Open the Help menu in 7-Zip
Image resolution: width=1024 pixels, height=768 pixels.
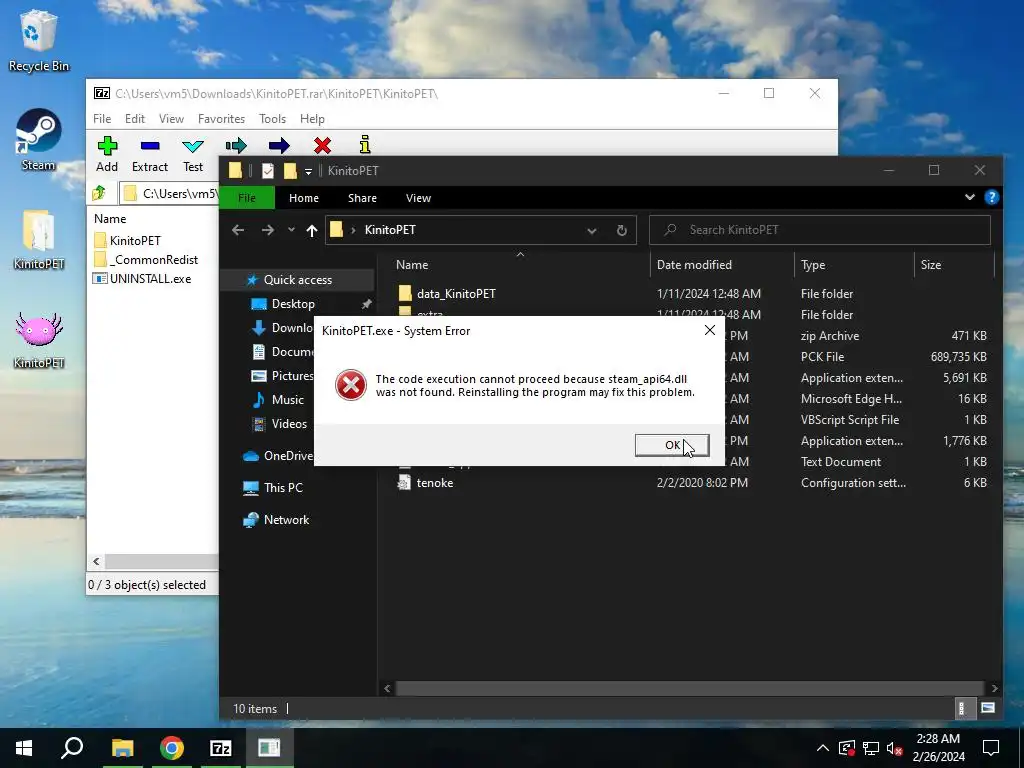coord(312,119)
